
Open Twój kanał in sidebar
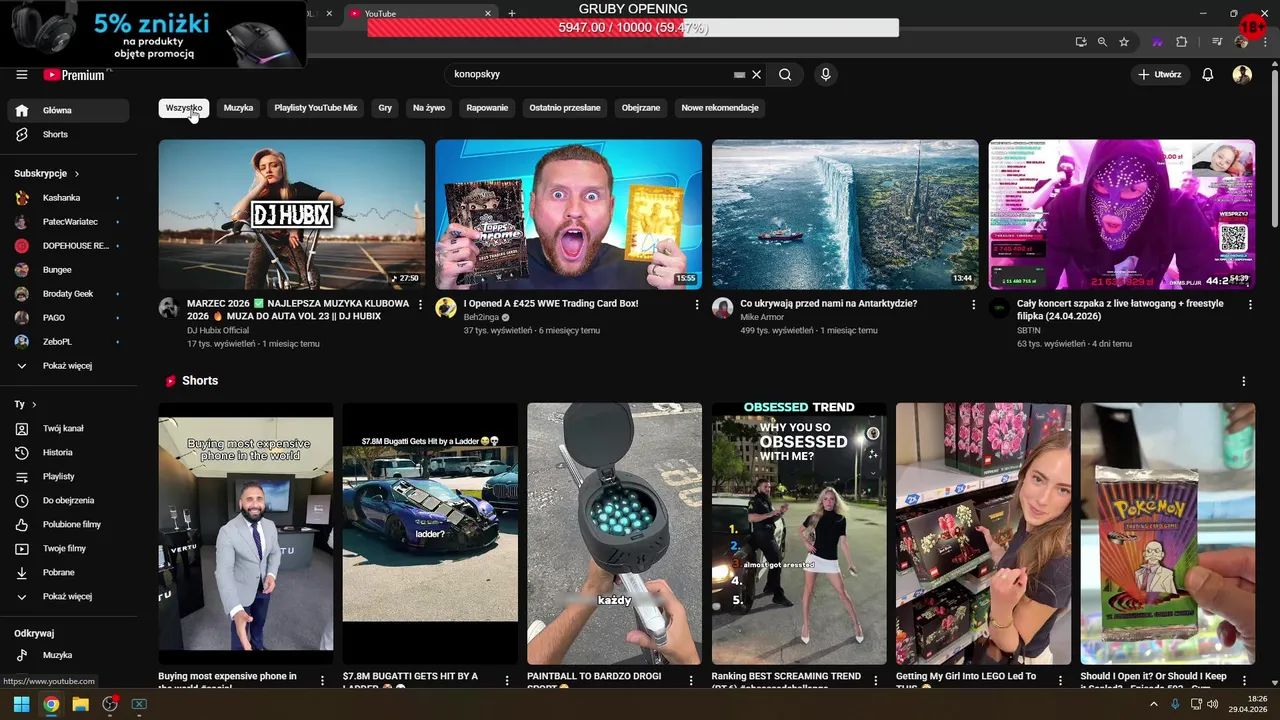(x=68, y=429)
